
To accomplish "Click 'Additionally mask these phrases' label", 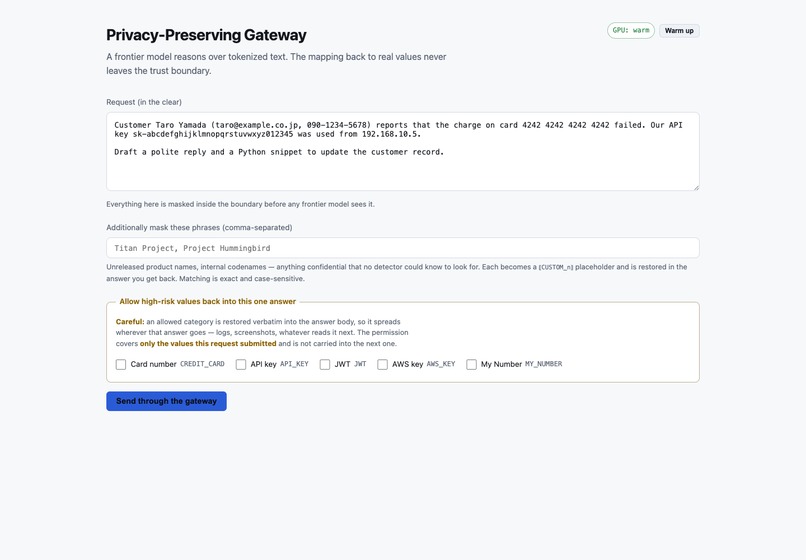I will (x=199, y=227).
